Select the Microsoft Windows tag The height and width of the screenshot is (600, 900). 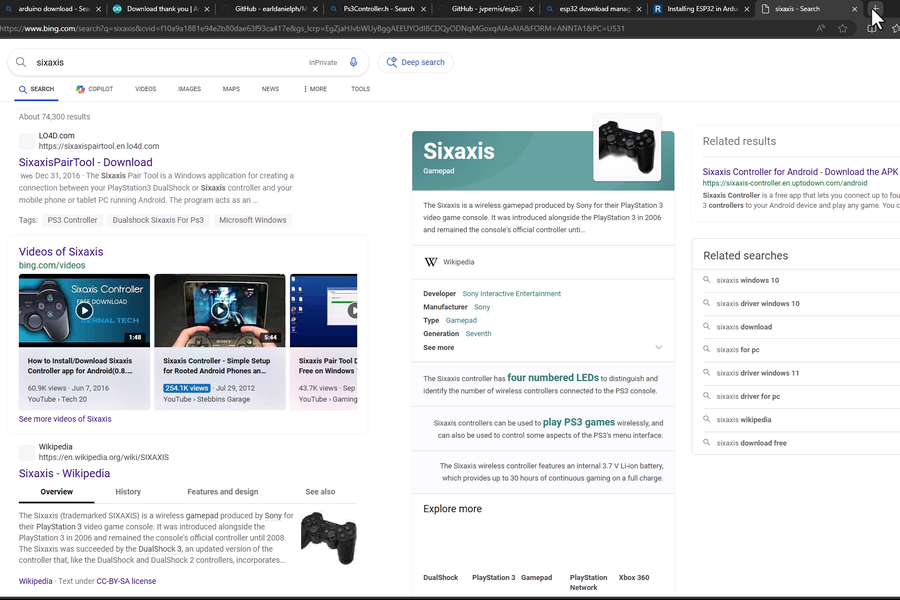coord(253,220)
